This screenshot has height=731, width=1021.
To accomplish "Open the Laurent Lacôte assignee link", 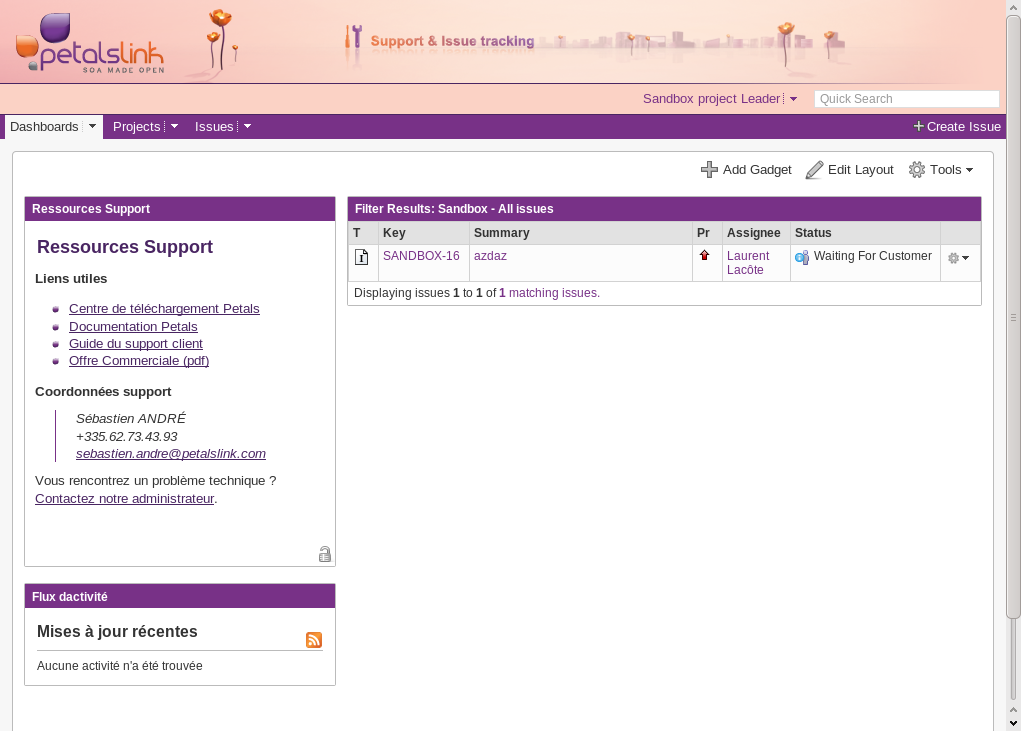I will tap(747, 263).
